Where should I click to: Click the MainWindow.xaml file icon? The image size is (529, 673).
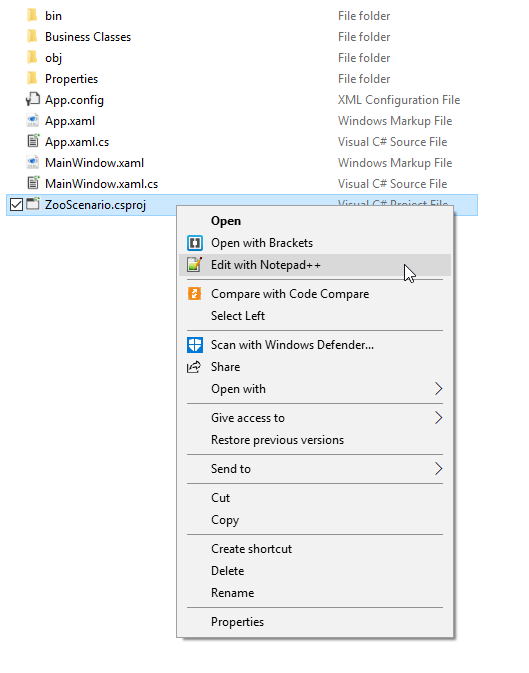tap(33, 163)
